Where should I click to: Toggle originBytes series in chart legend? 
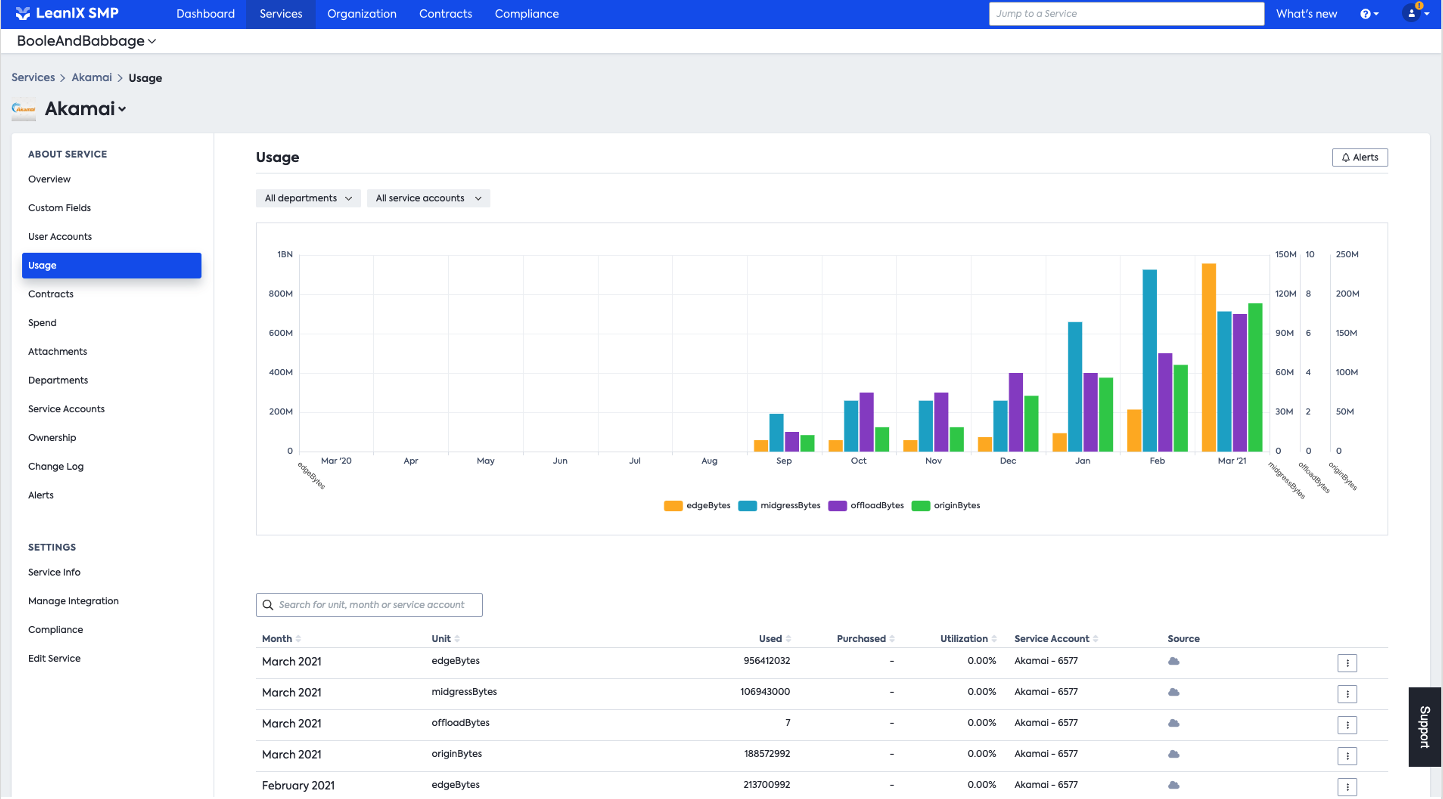click(947, 506)
